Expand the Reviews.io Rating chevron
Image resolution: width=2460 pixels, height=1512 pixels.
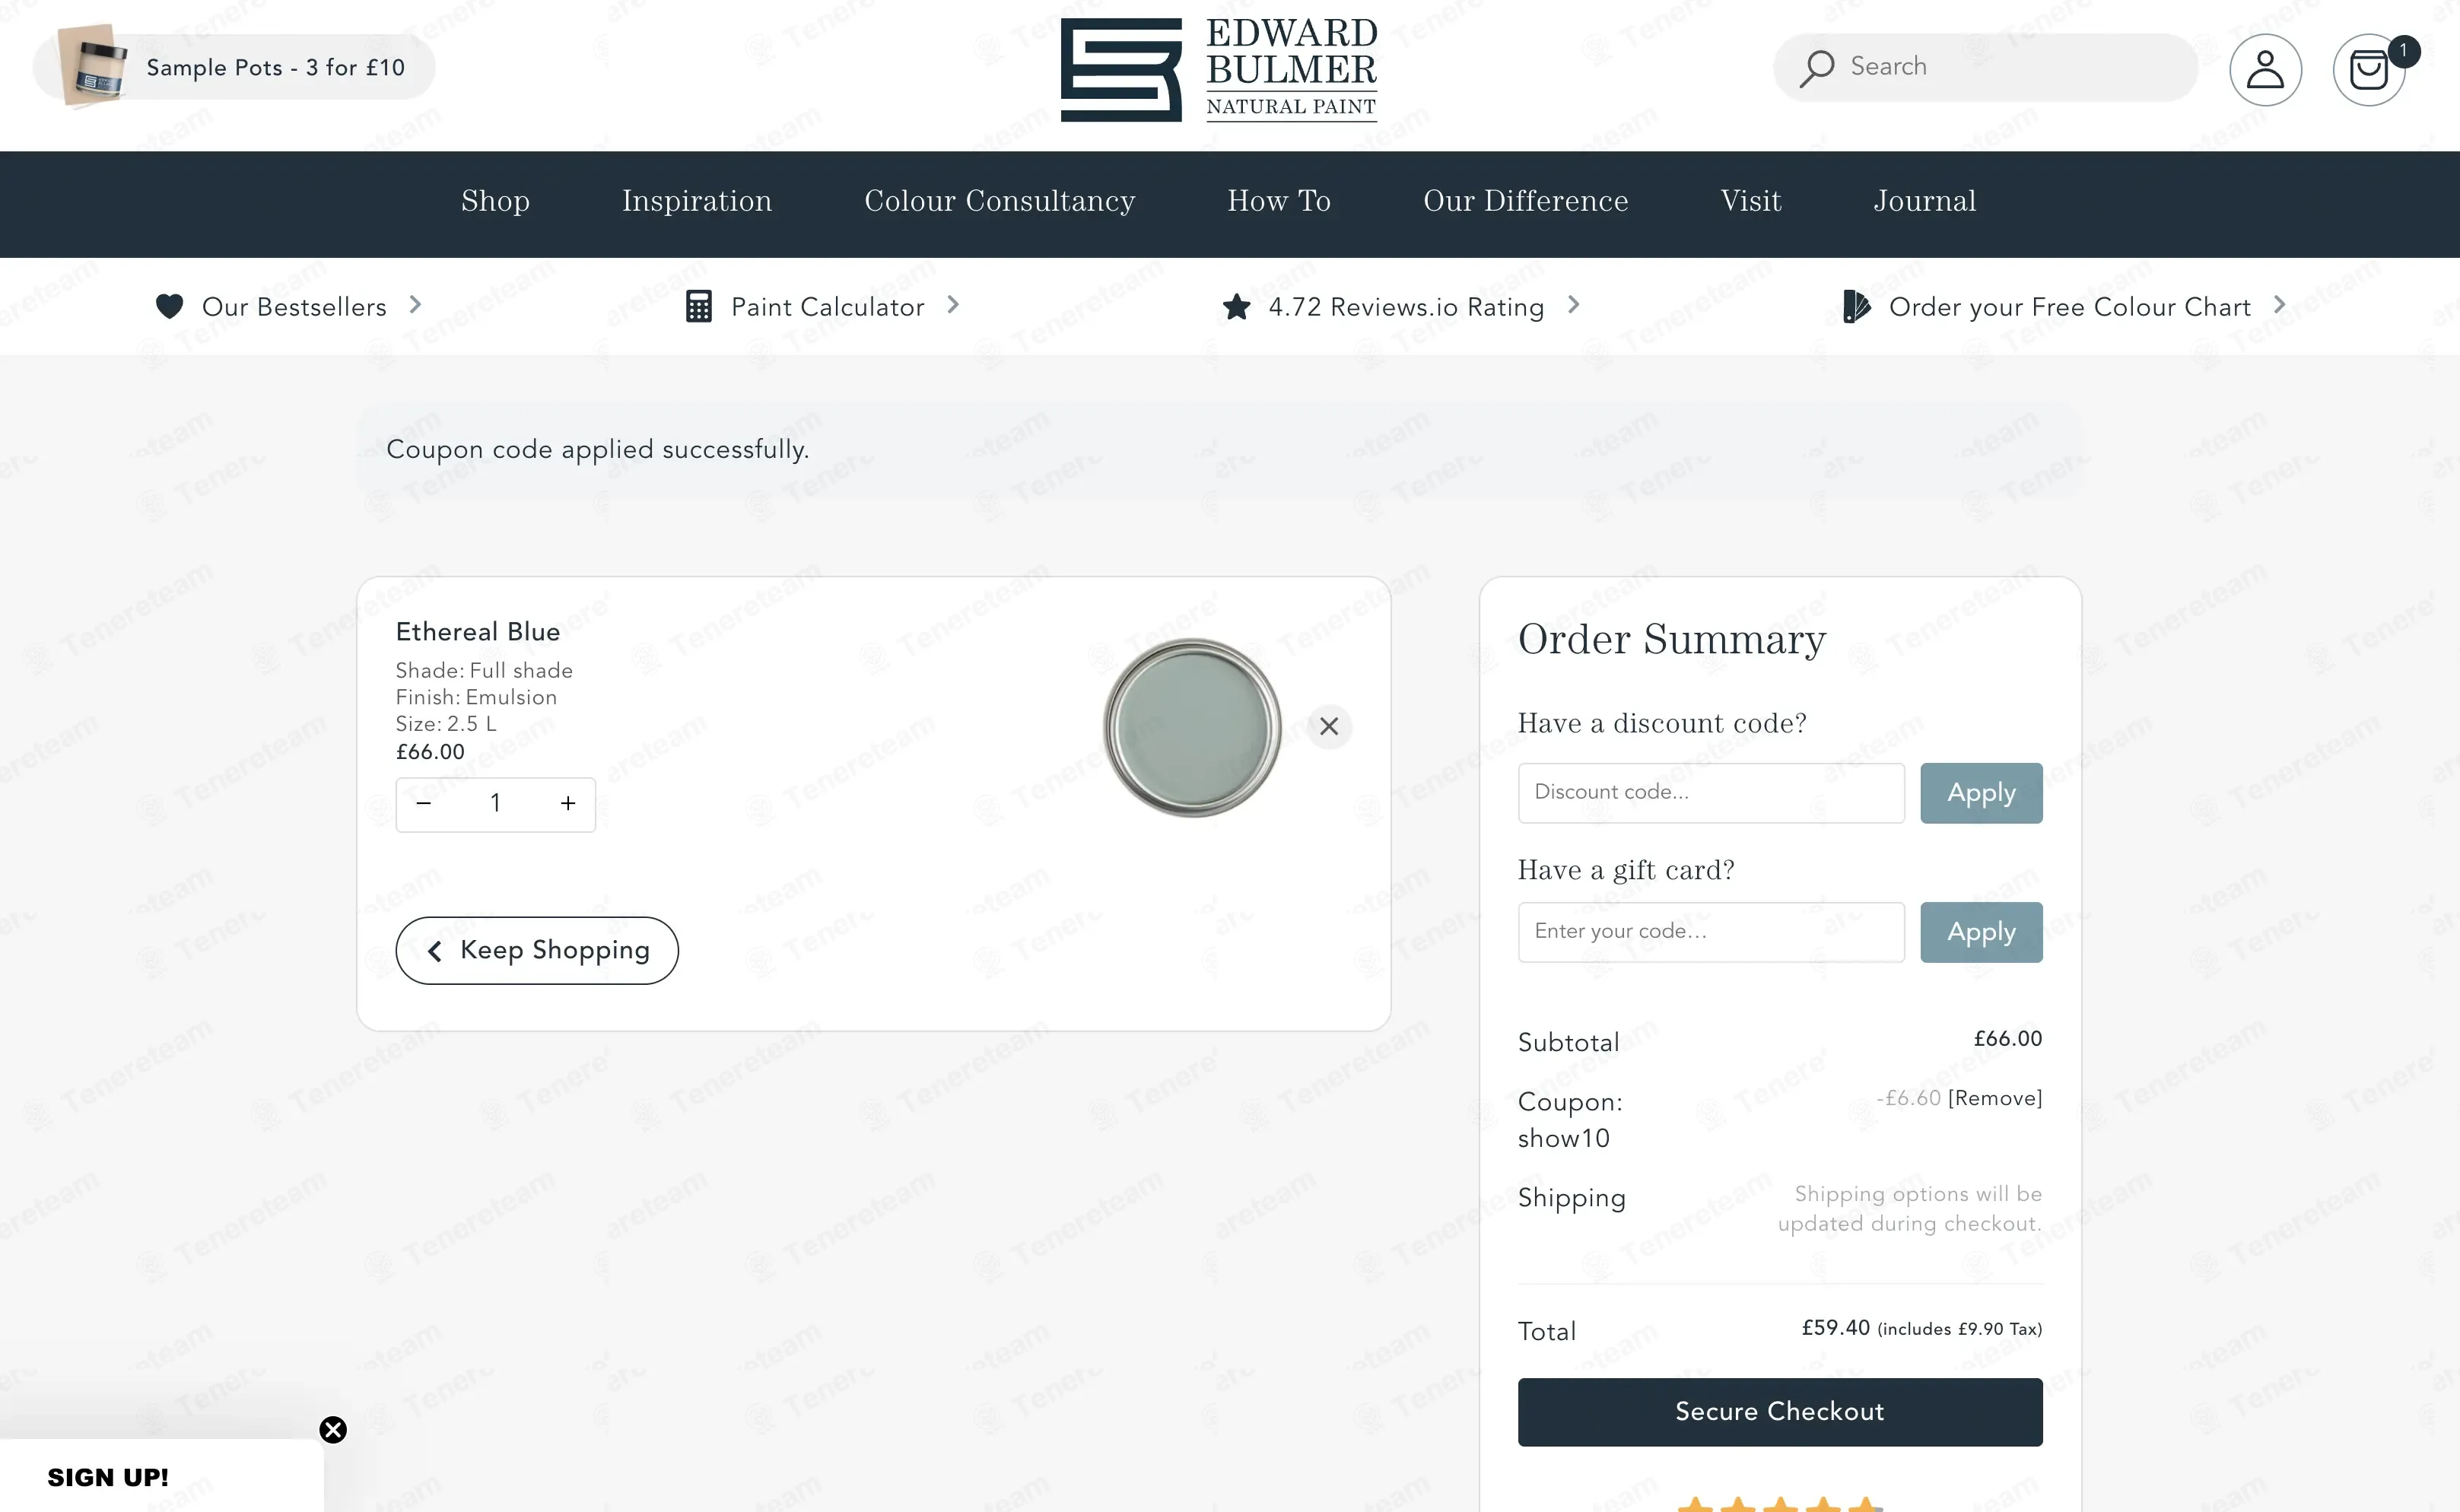pyautogui.click(x=1573, y=304)
